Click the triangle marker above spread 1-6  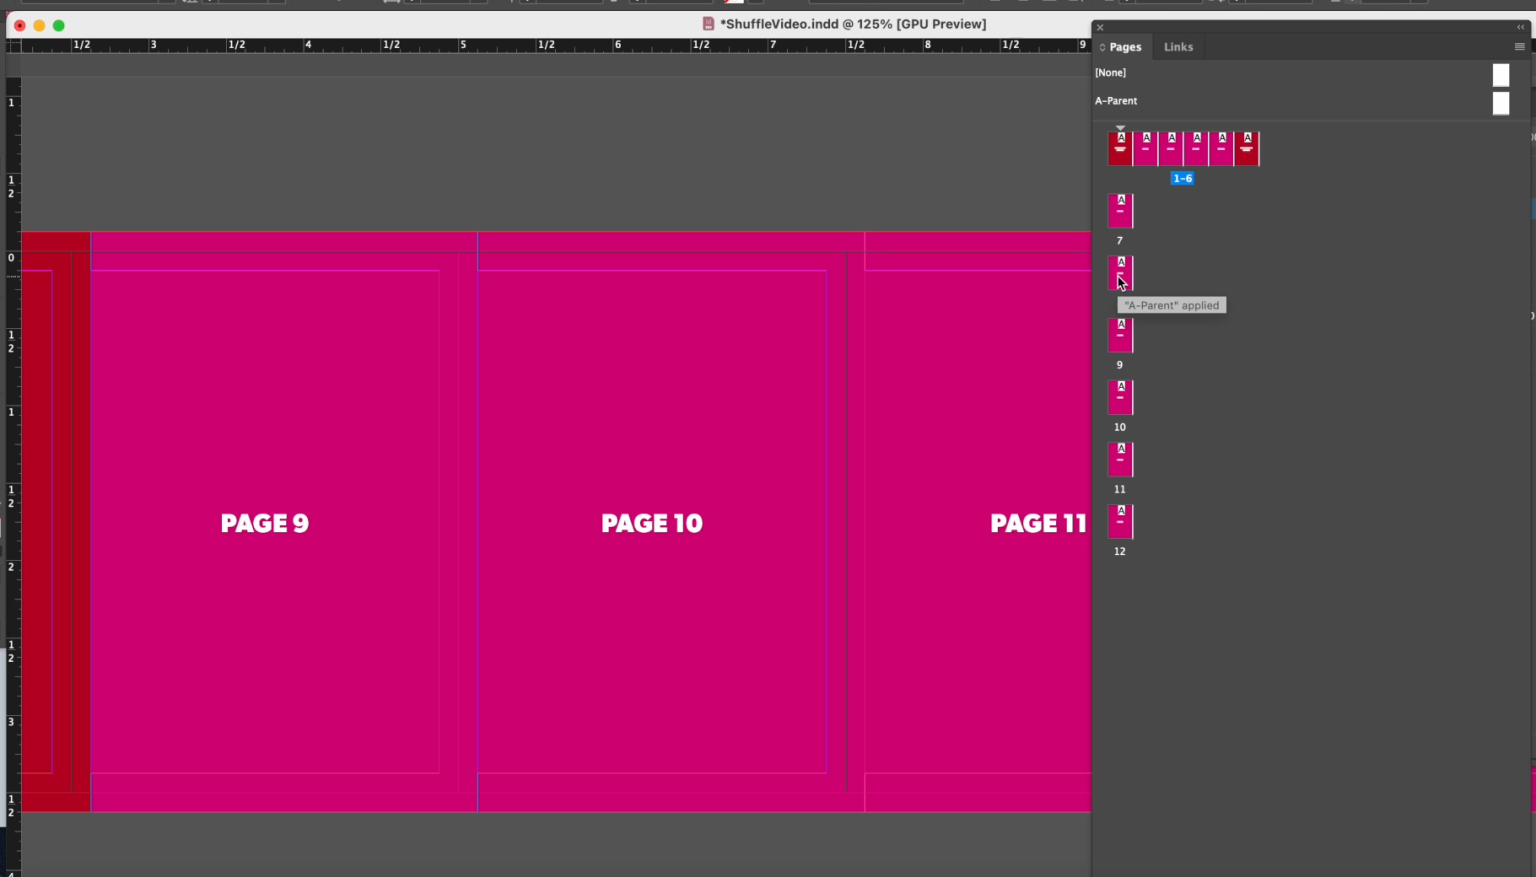click(1120, 128)
